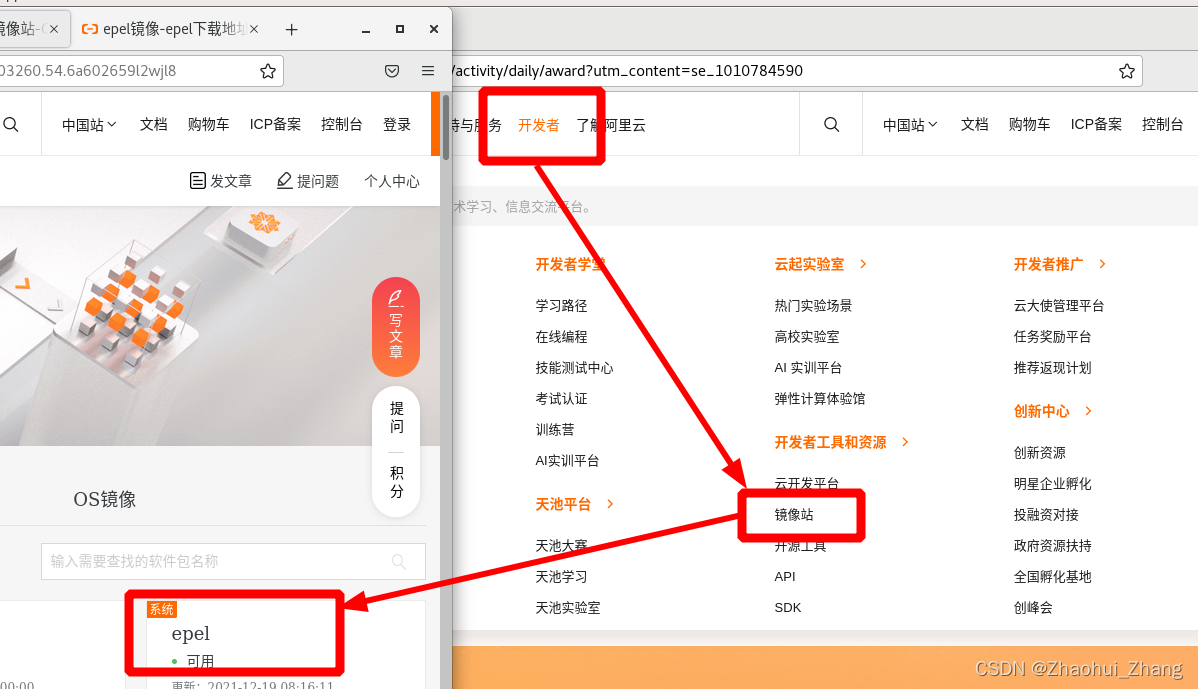Open 明星企业孵化 link
The width and height of the screenshot is (1198, 689).
pyautogui.click(x=1052, y=484)
